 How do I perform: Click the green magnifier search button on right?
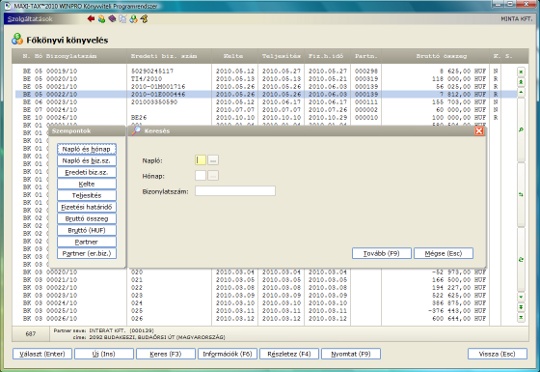point(521,130)
